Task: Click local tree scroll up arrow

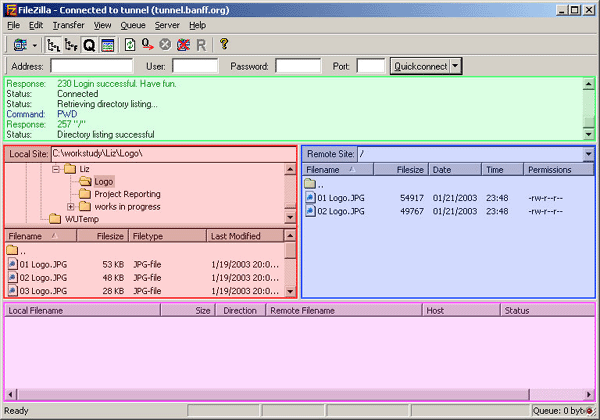Action: pyautogui.click(x=290, y=169)
